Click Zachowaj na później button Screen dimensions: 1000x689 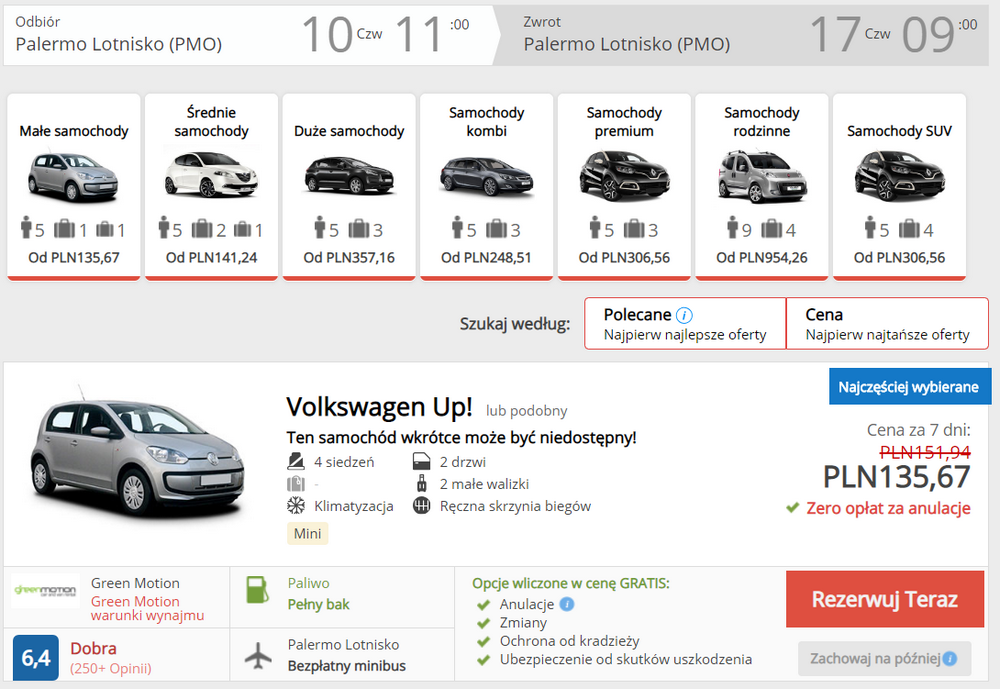point(885,658)
